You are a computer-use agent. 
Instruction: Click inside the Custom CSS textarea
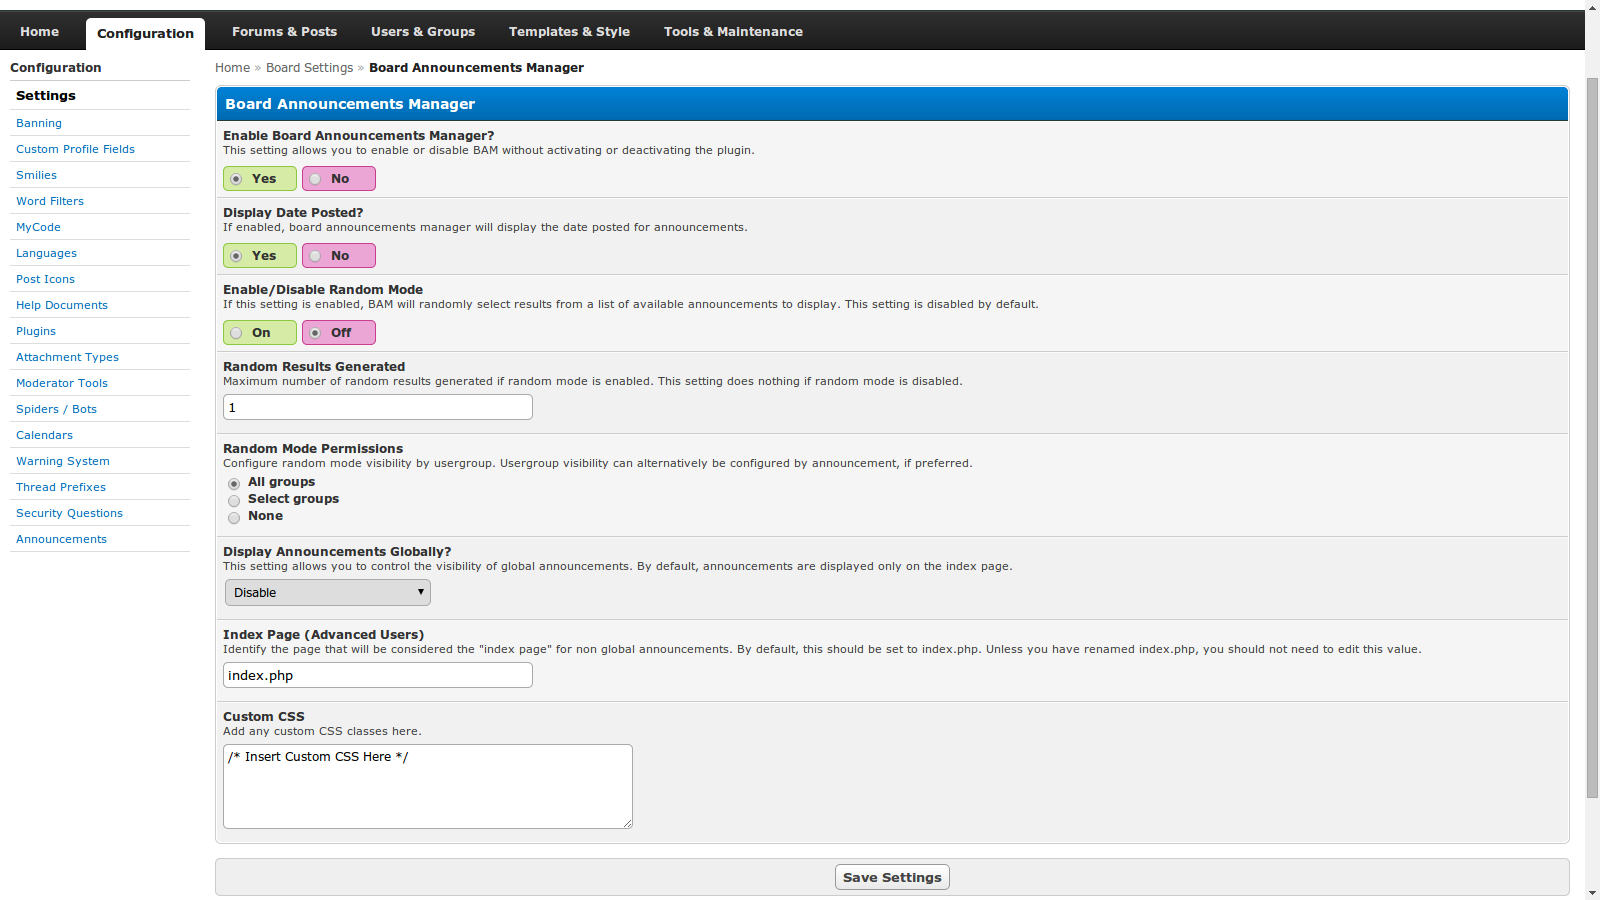coord(428,786)
